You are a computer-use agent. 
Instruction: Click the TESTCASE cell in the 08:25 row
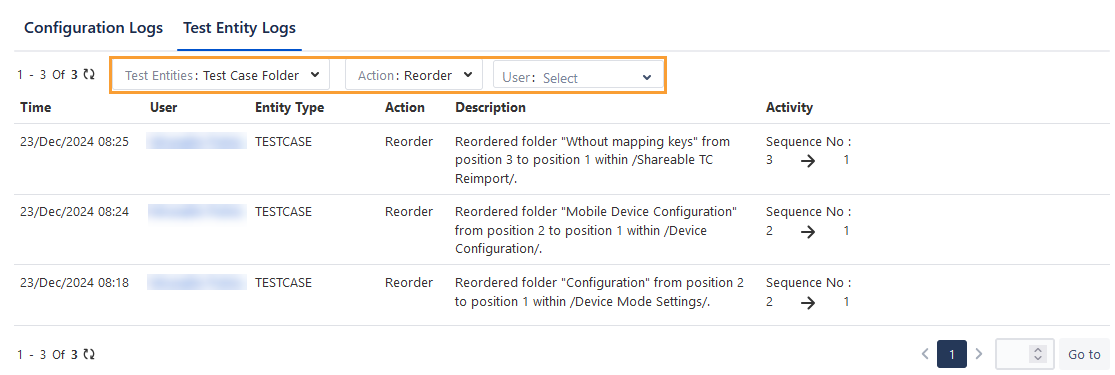(284, 142)
